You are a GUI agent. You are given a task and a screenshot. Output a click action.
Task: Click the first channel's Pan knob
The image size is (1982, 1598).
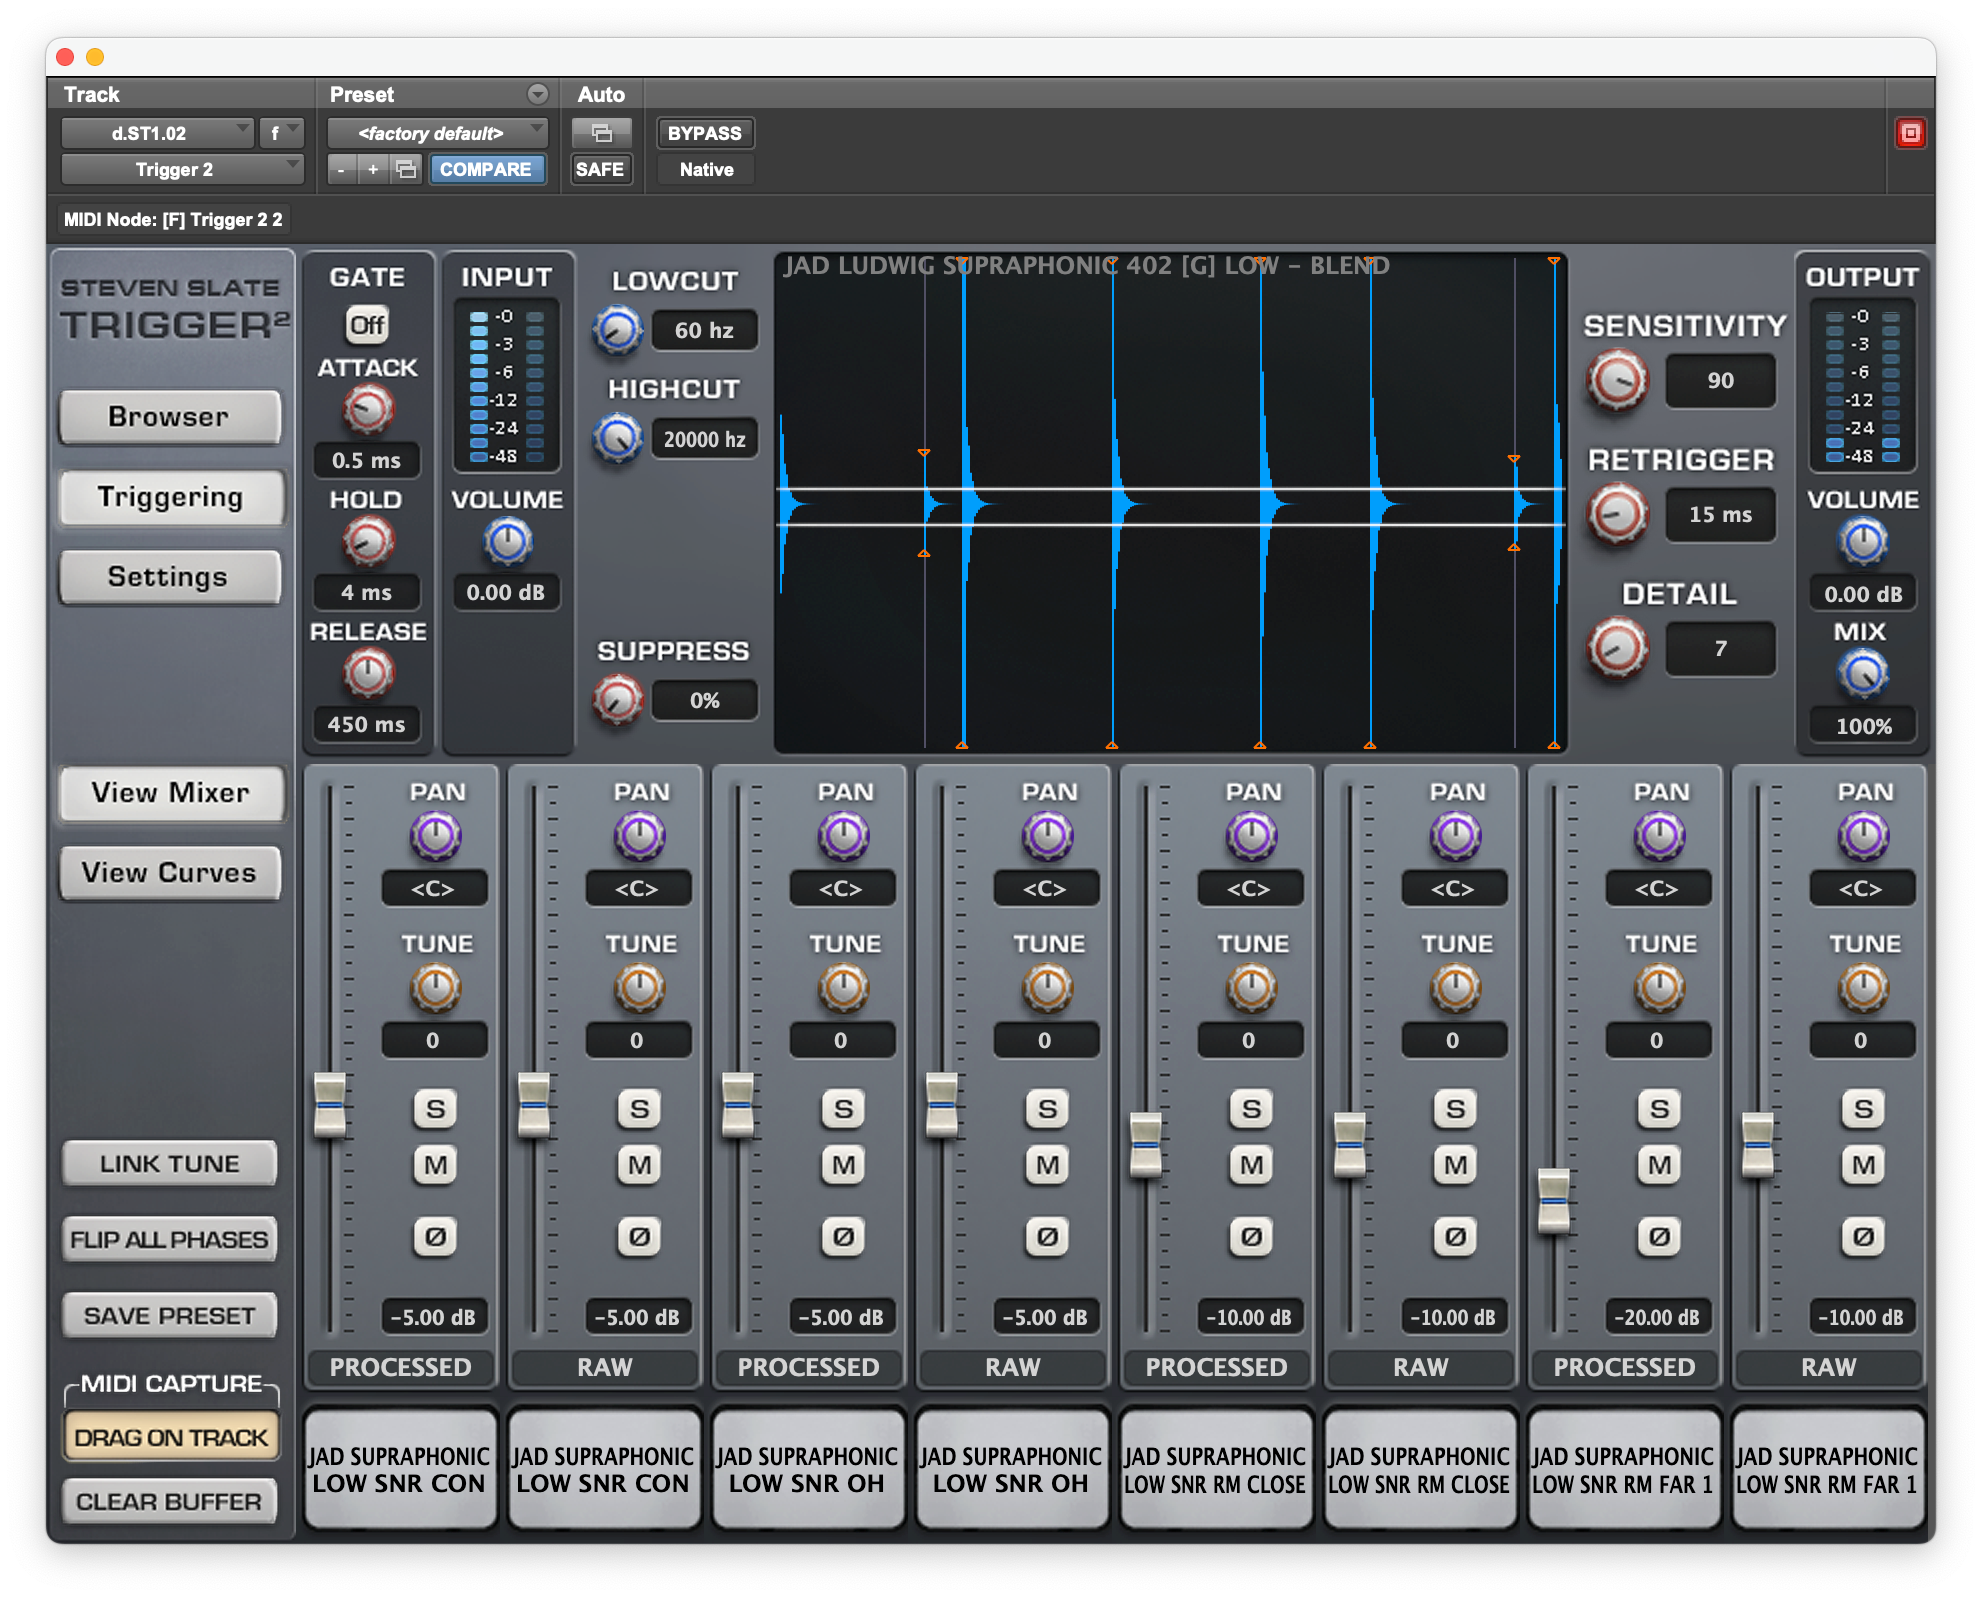coord(435,836)
